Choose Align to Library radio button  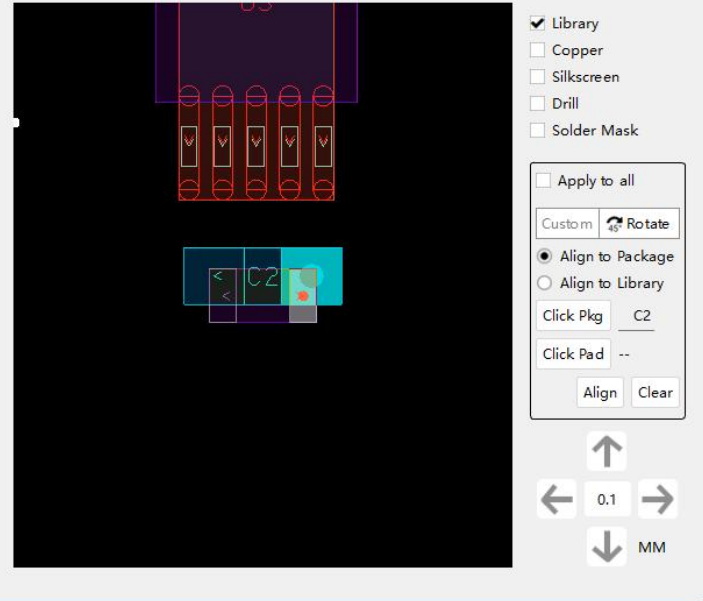[x=545, y=283]
